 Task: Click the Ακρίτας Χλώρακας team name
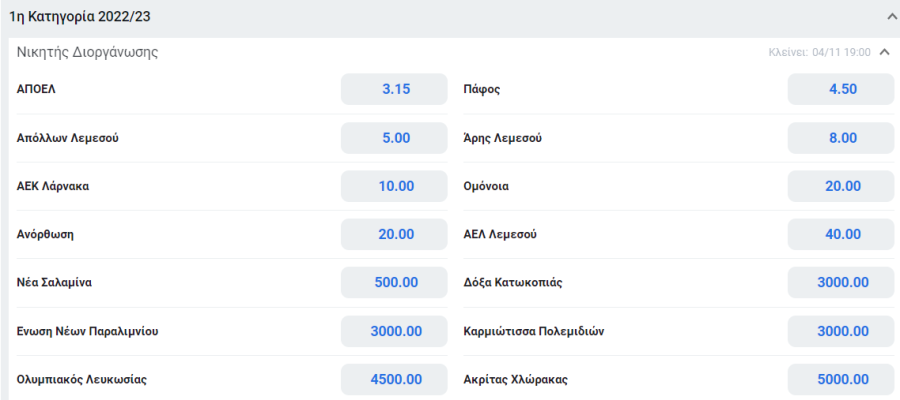click(515, 380)
